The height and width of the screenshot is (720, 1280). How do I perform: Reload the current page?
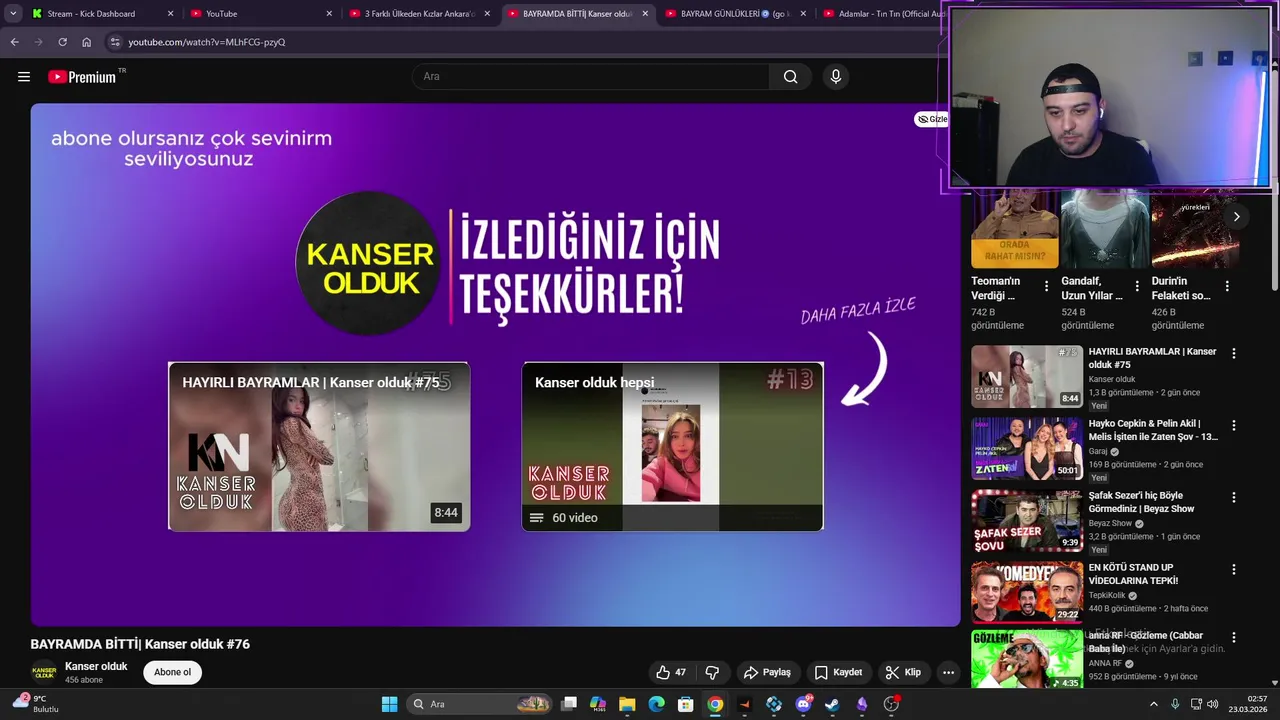coord(62,42)
